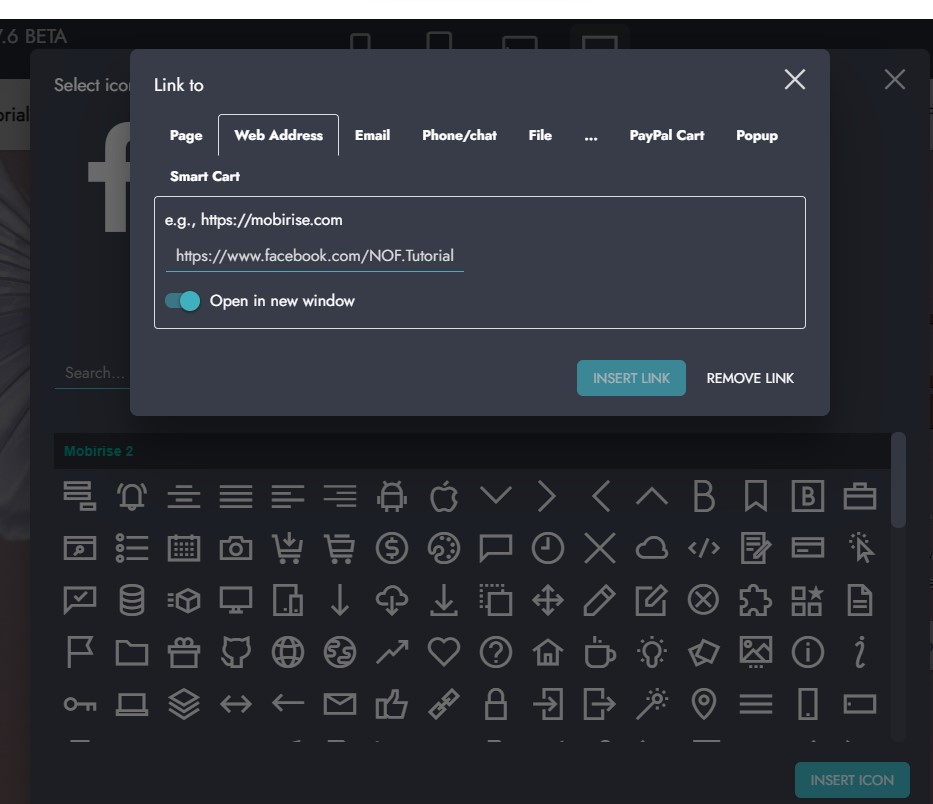Viewport: 933px width, 804px height.
Task: Pick the flag icon
Action: pos(80,652)
